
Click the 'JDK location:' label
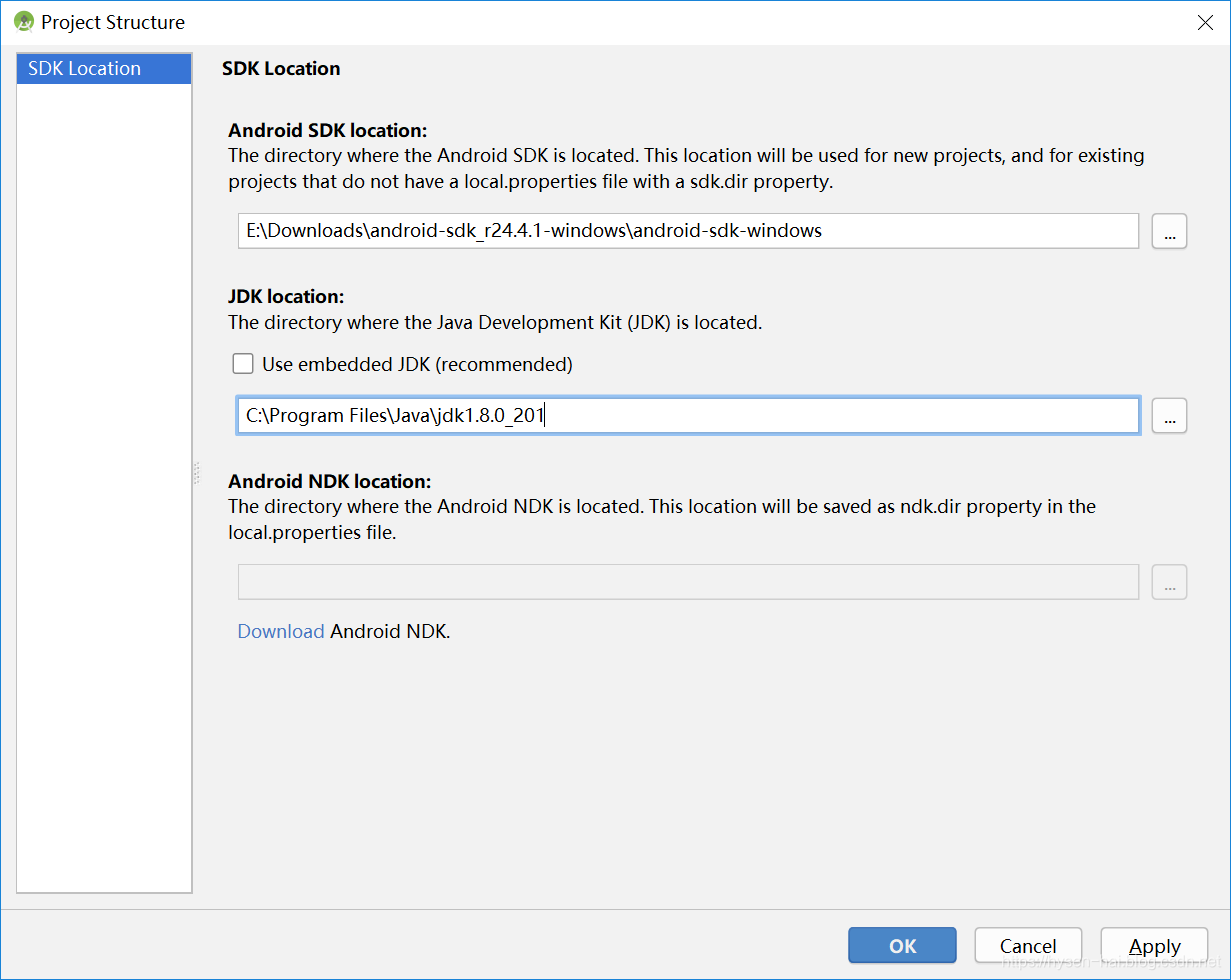[x=286, y=296]
